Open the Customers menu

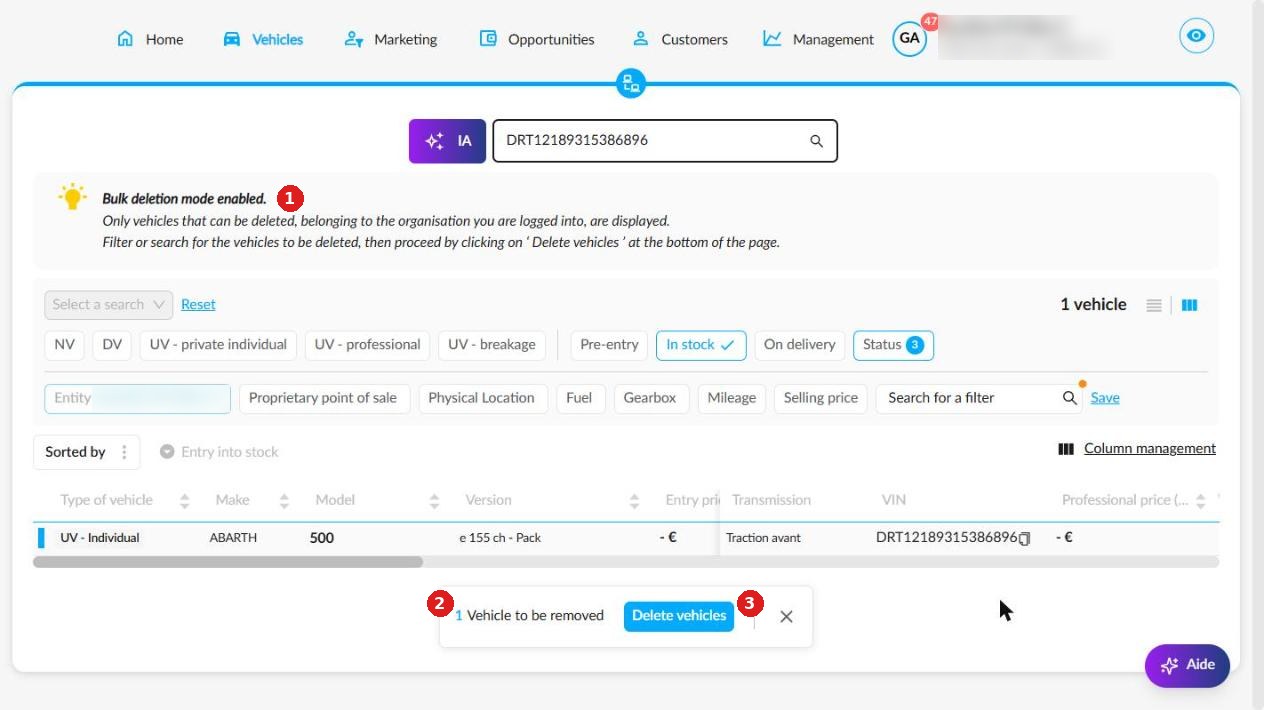pos(680,39)
